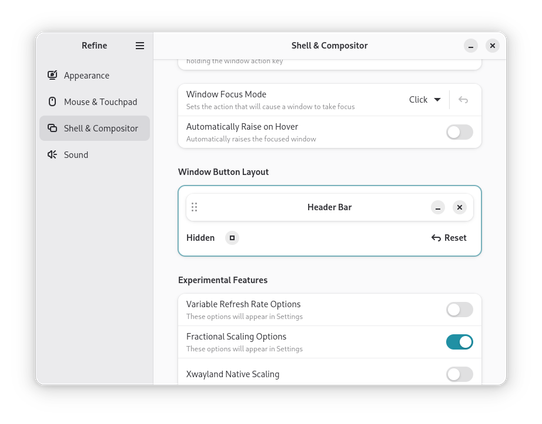This screenshot has width=542, height=424.
Task: Select Shell & Compositor in the sidebar
Action: click(x=95, y=128)
